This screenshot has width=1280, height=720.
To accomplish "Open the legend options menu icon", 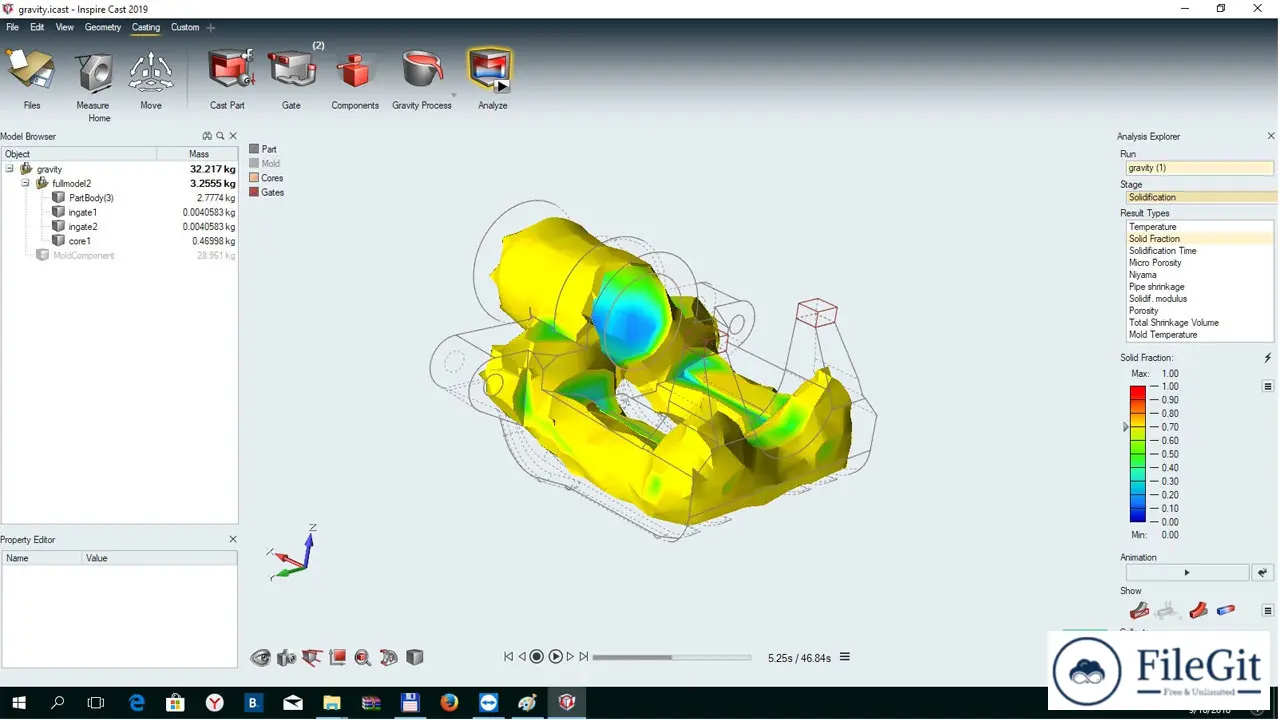I will pos(1268,386).
